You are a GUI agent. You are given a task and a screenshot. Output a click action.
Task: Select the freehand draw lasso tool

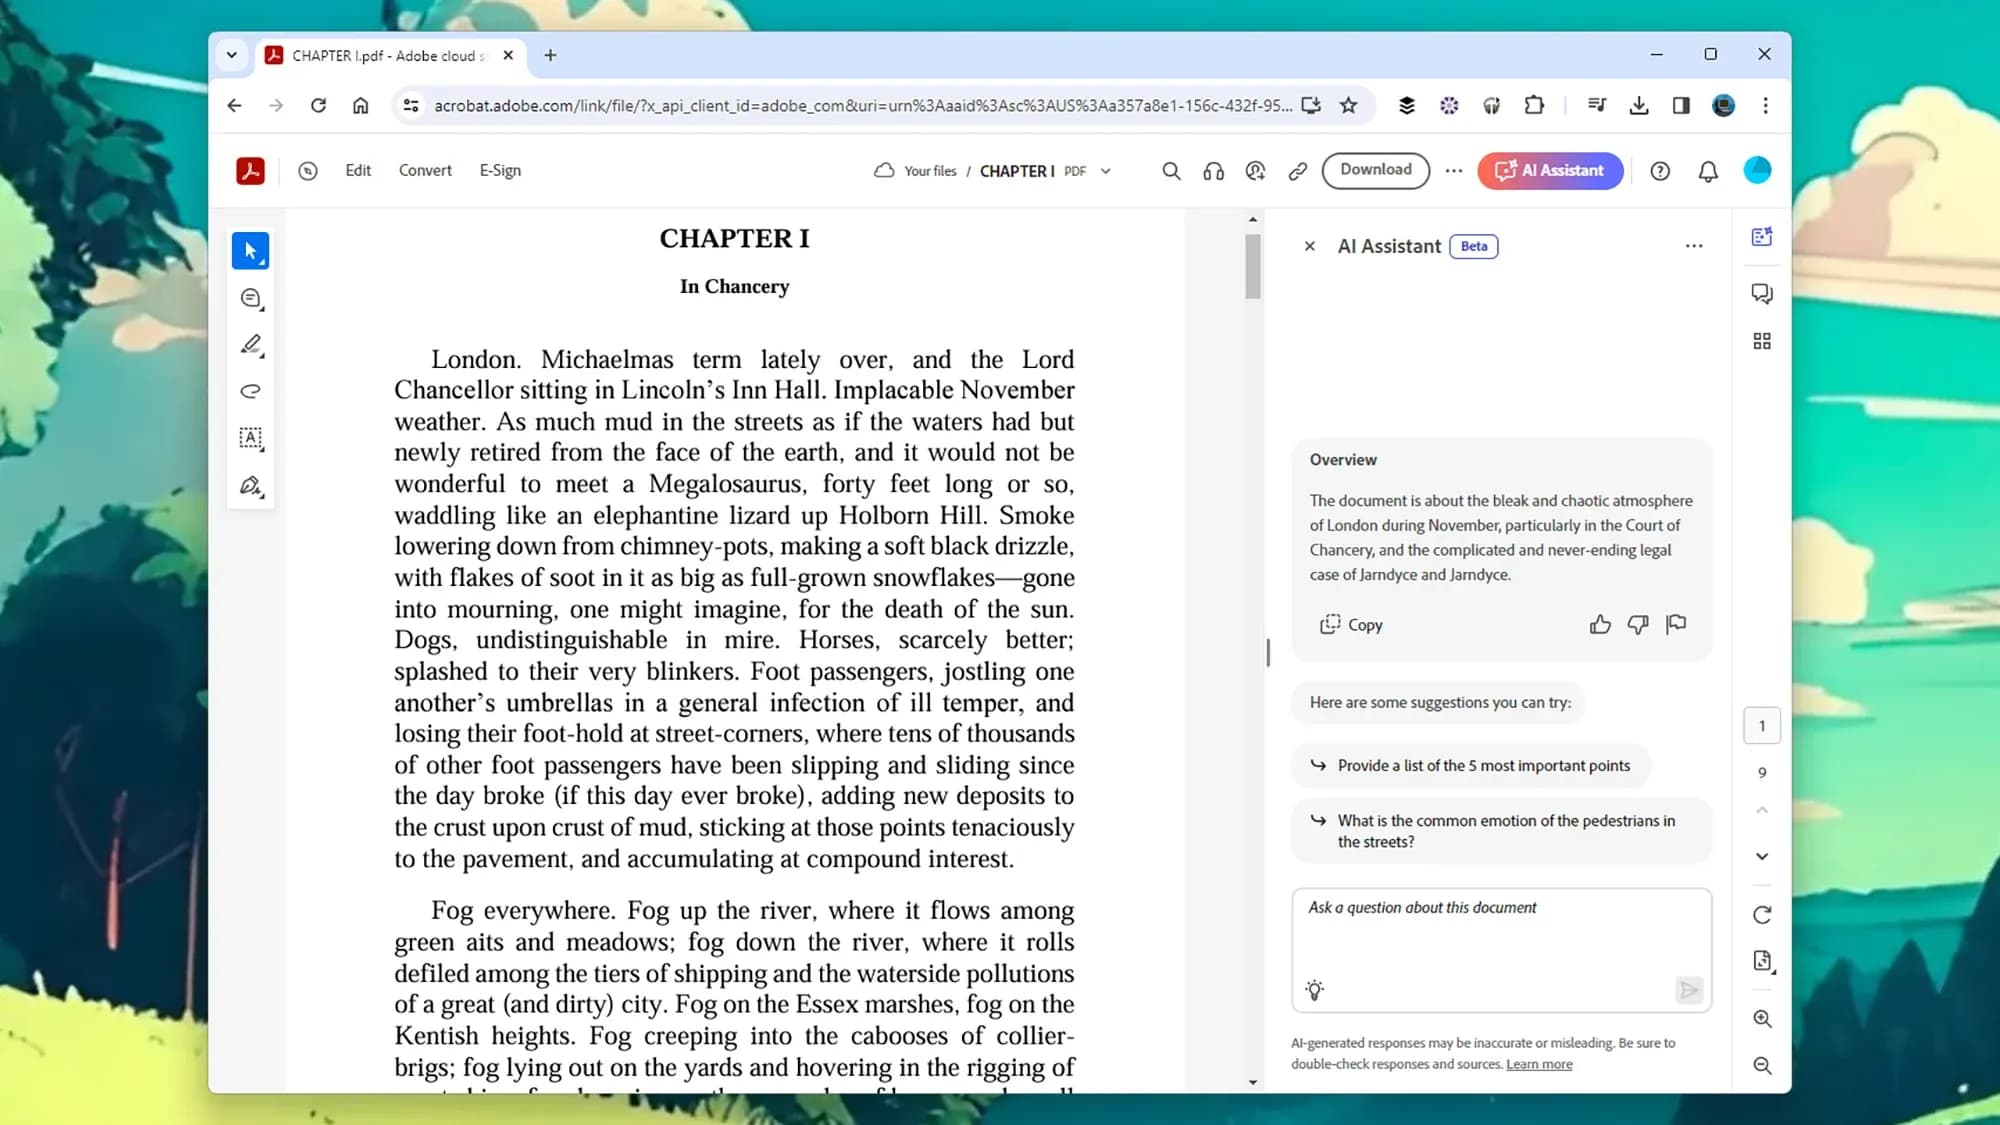coord(250,391)
